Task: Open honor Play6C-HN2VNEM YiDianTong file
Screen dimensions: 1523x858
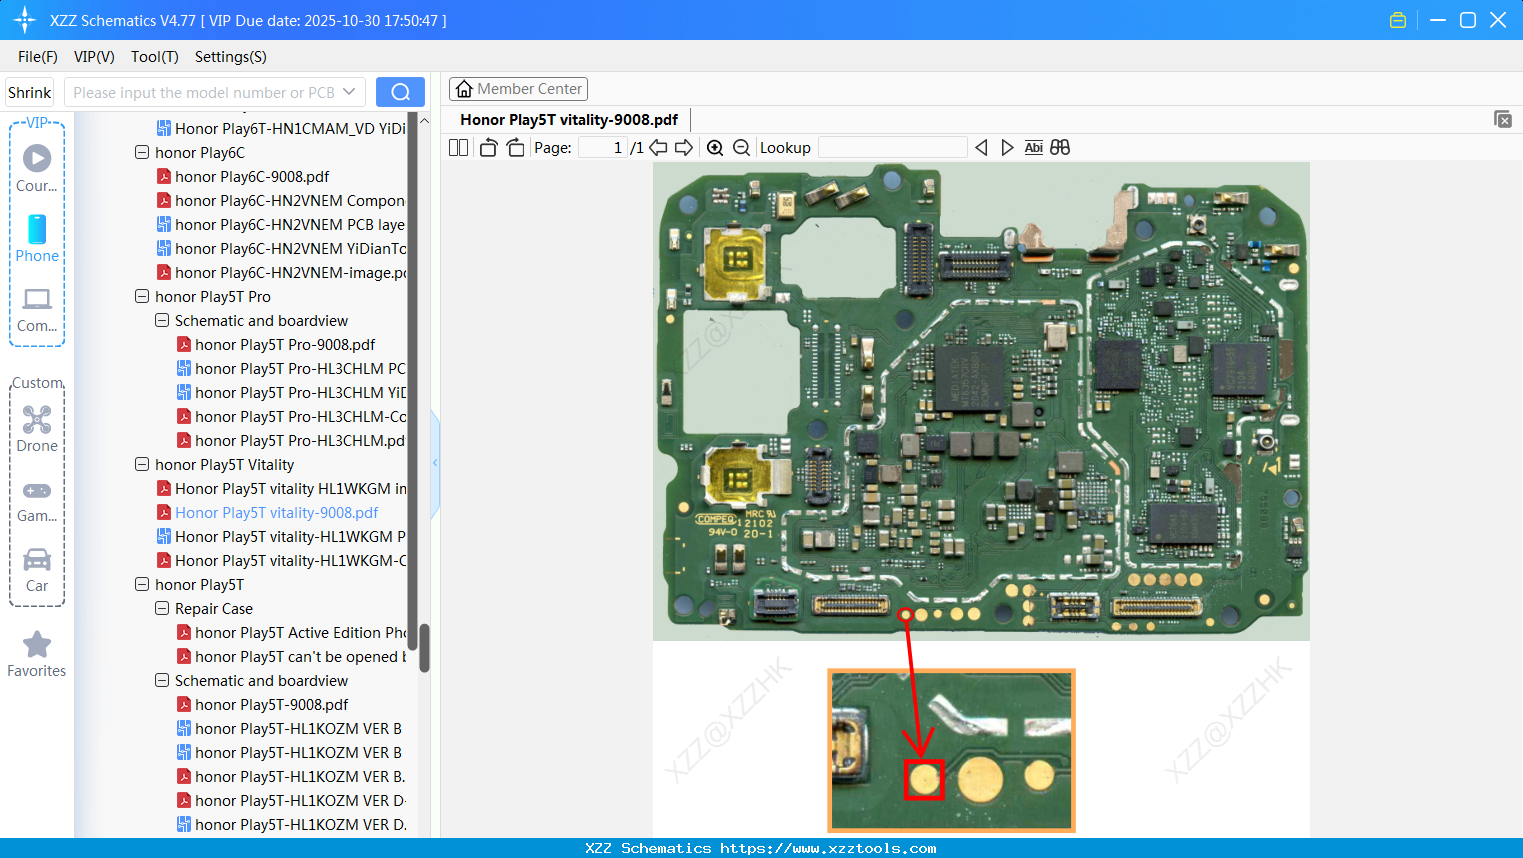Action: click(281, 249)
